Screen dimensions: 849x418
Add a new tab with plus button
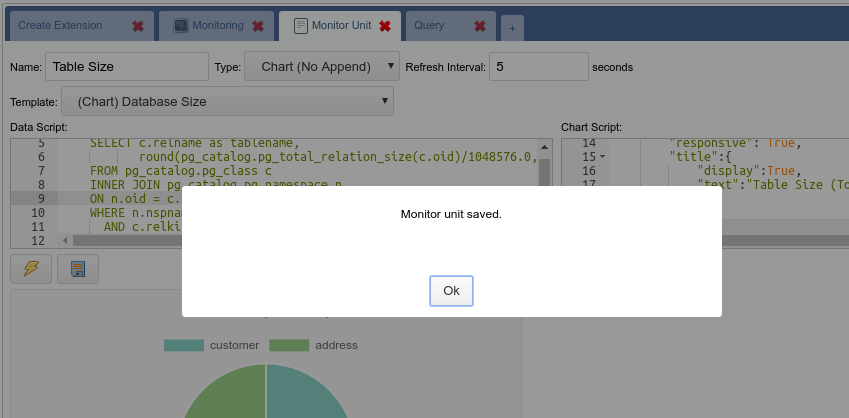(x=512, y=28)
